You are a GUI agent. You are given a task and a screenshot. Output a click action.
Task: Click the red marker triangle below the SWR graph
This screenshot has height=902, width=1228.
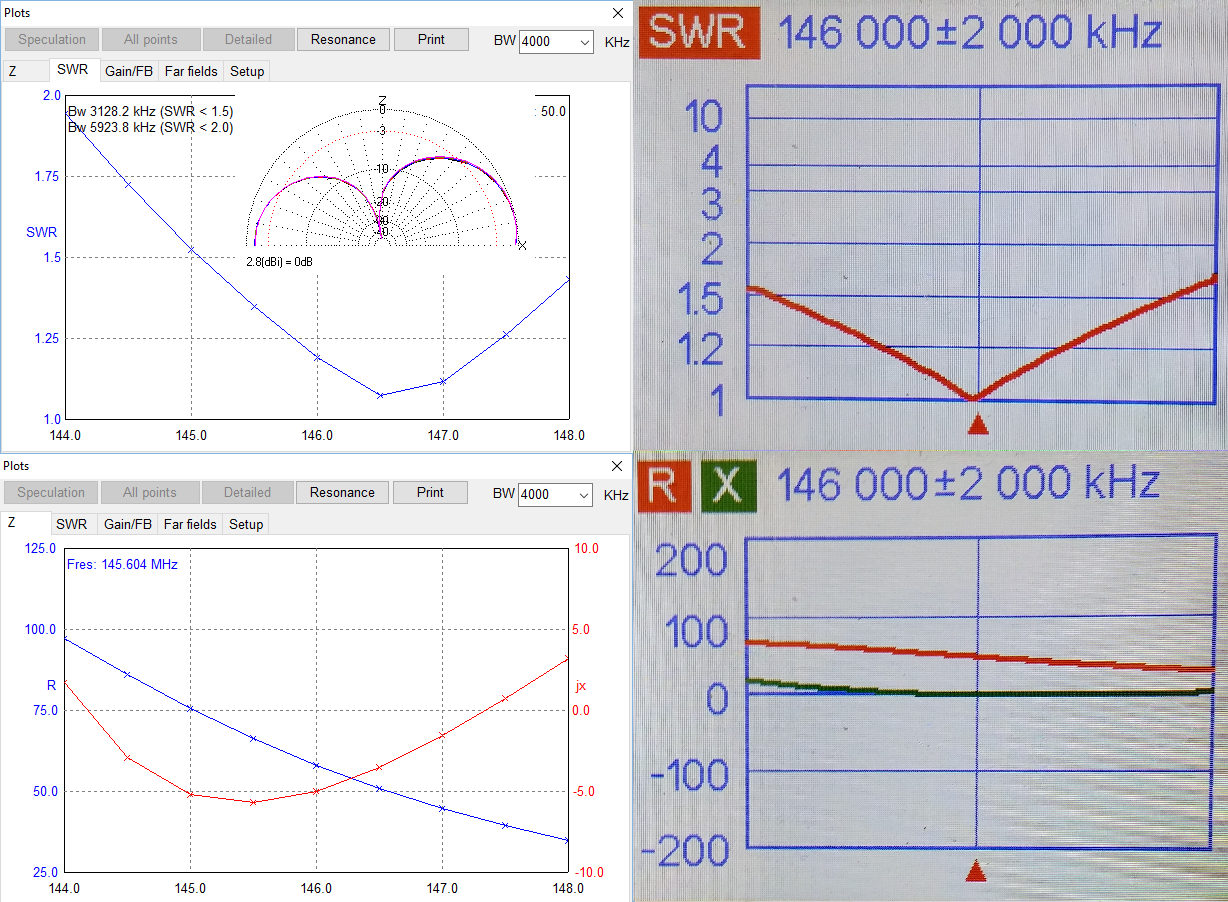[978, 426]
